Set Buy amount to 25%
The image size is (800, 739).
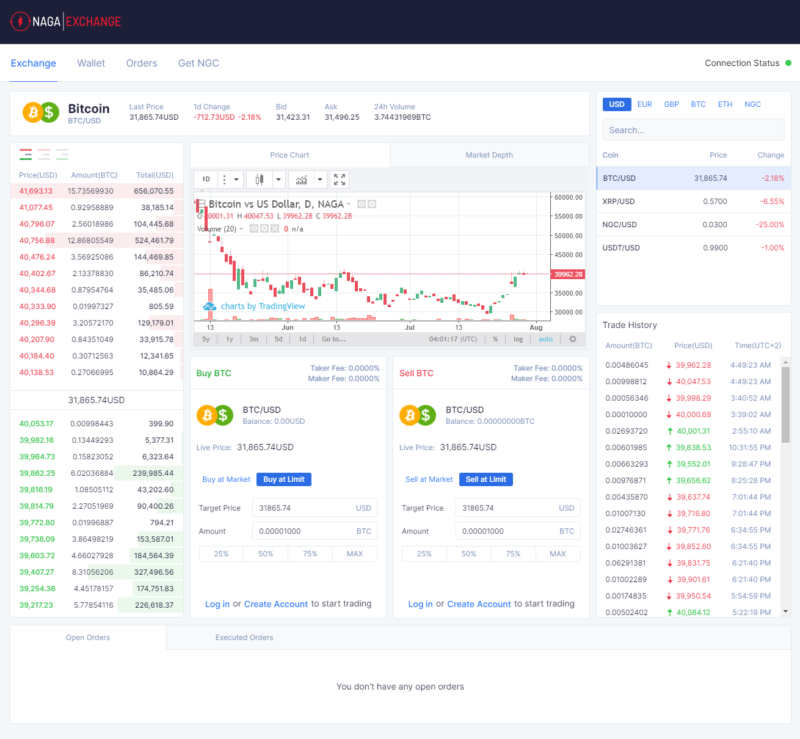pyautogui.click(x=221, y=554)
